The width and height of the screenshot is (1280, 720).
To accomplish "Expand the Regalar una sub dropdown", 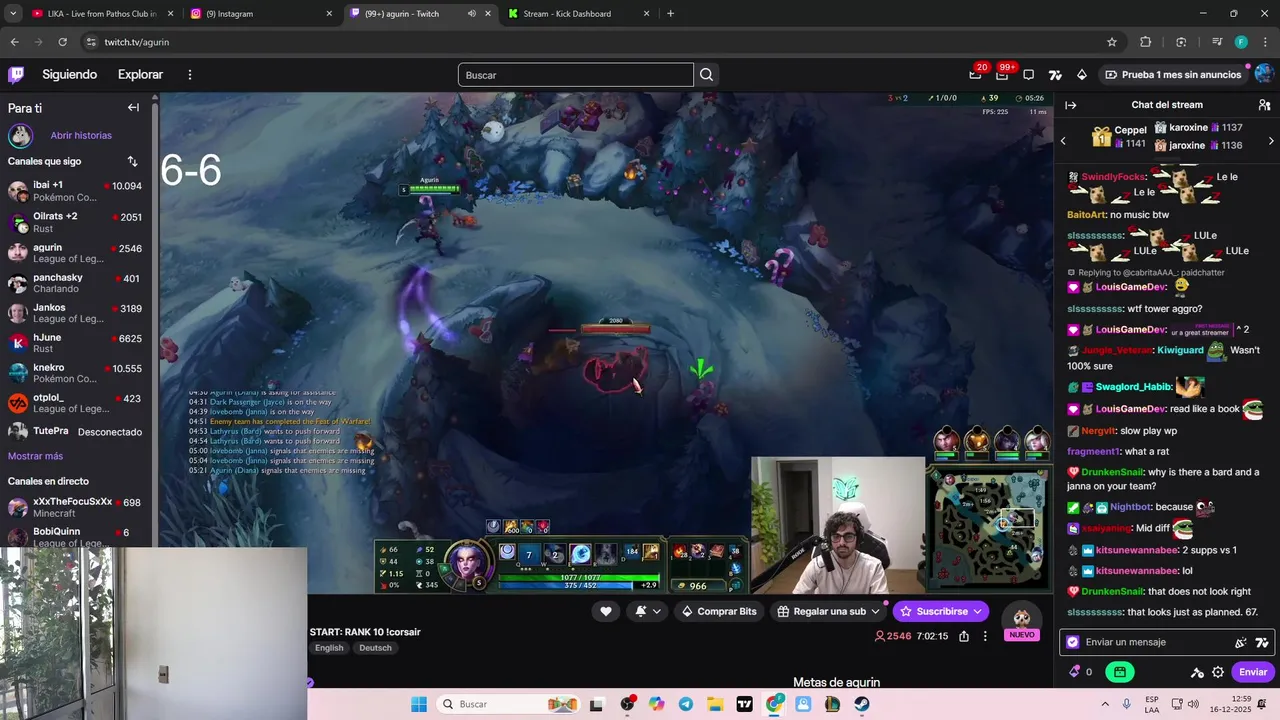I will [875, 611].
